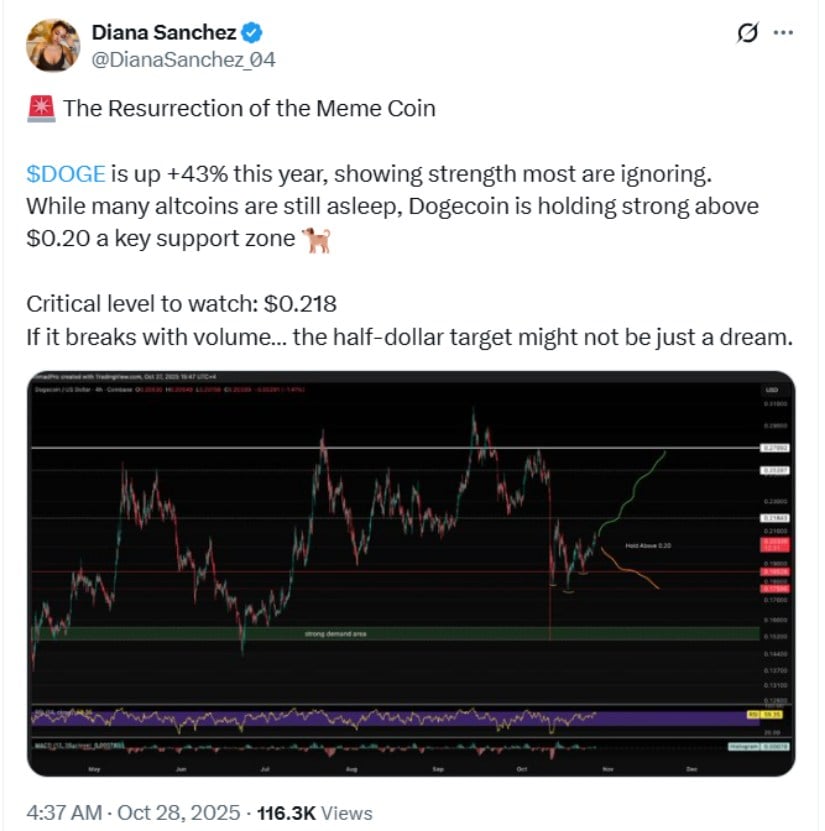Click the Grok slashed-circle icon
Screen dimensions: 825x831
pyautogui.click(x=746, y=33)
